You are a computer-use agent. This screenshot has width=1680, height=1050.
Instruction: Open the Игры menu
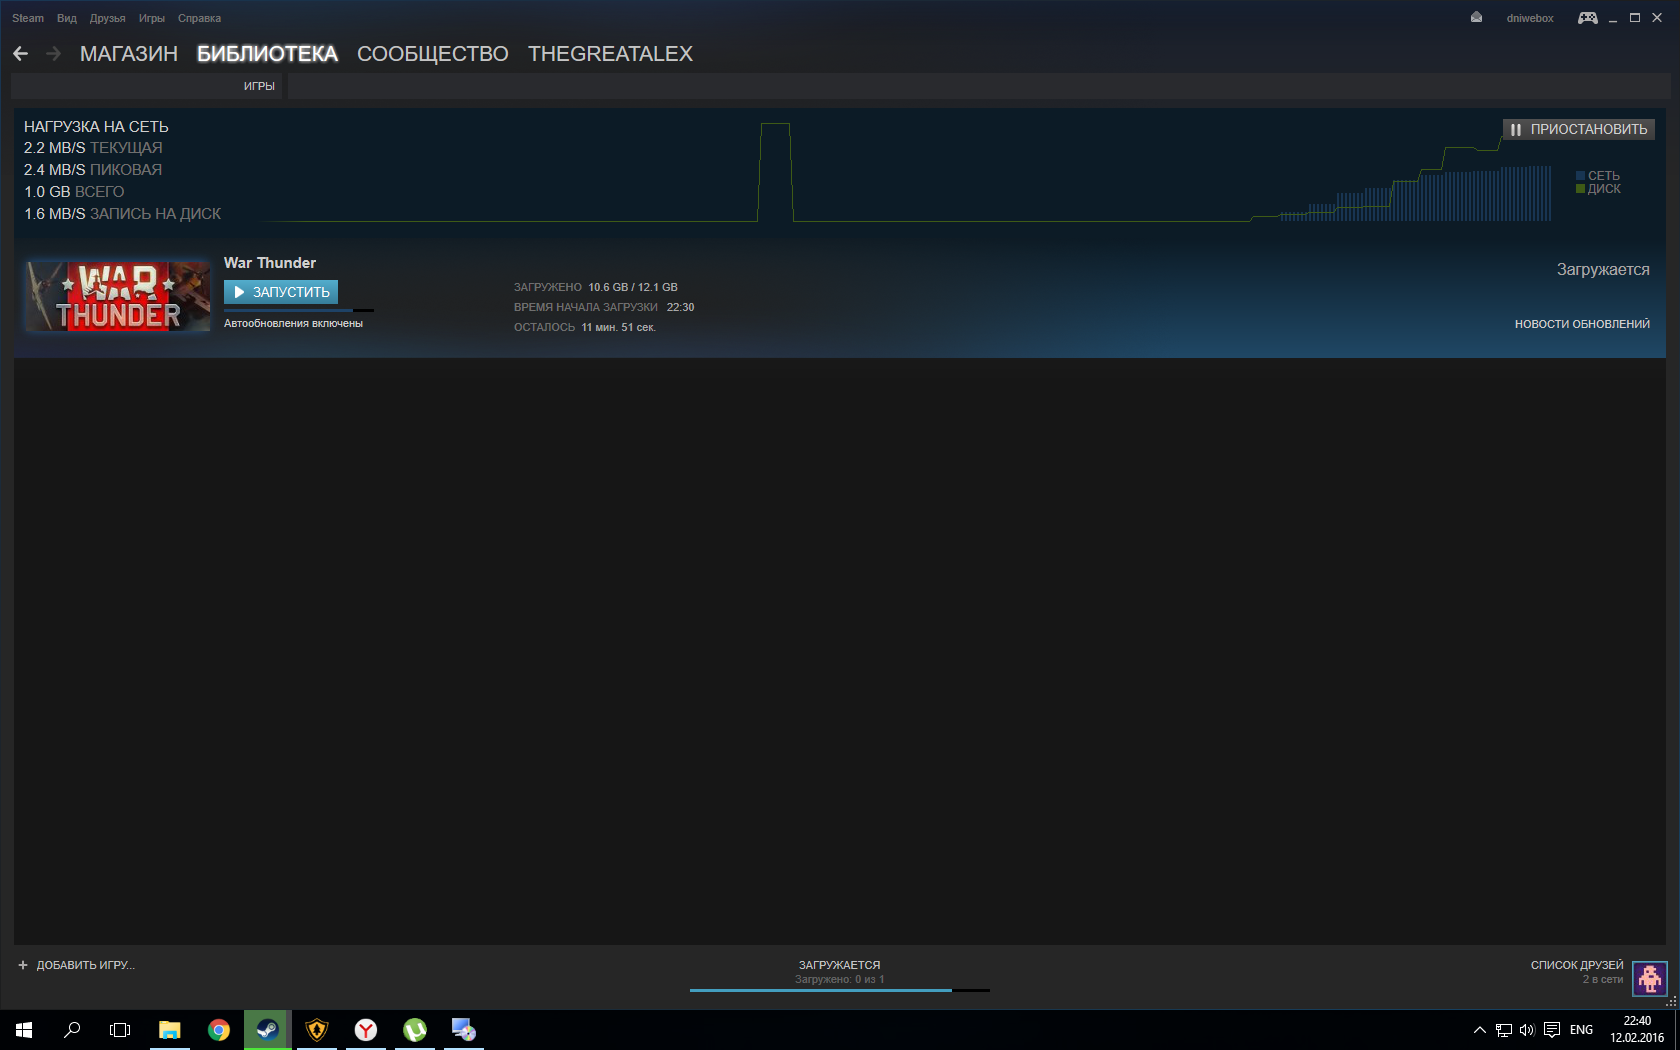pyautogui.click(x=152, y=18)
